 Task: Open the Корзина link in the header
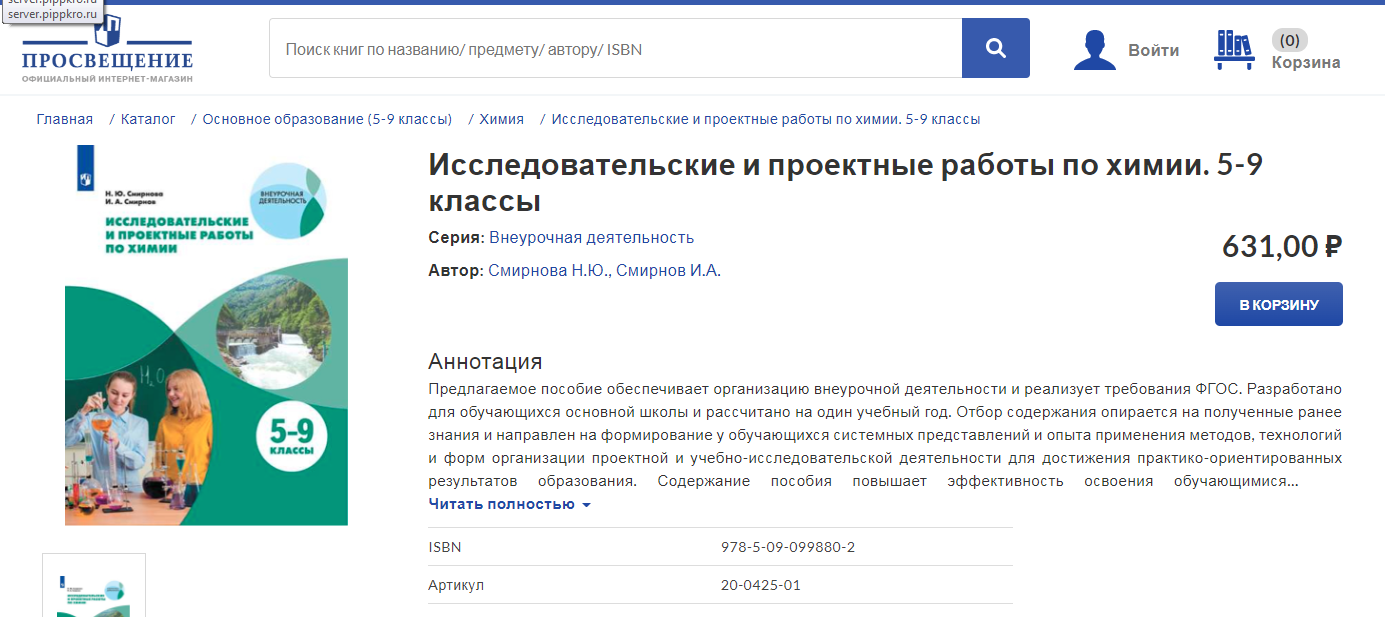point(1305,63)
